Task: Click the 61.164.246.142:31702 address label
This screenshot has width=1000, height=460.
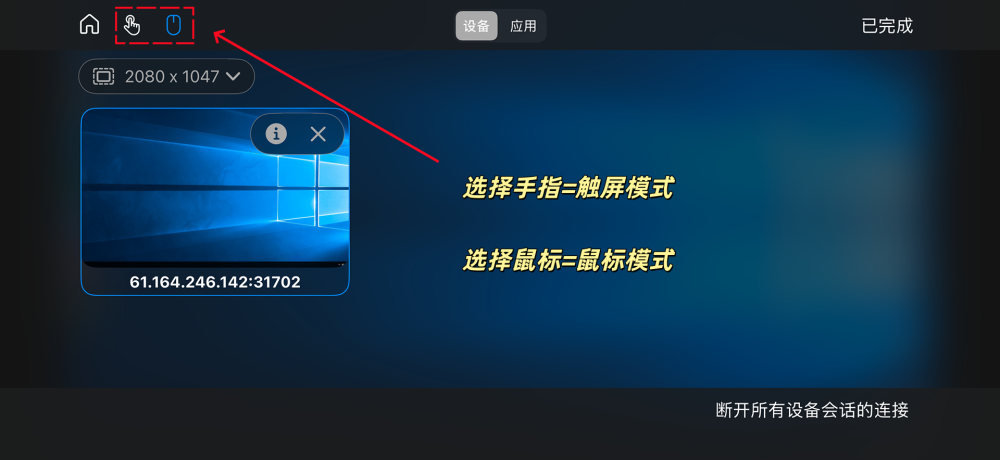Action: (x=215, y=282)
